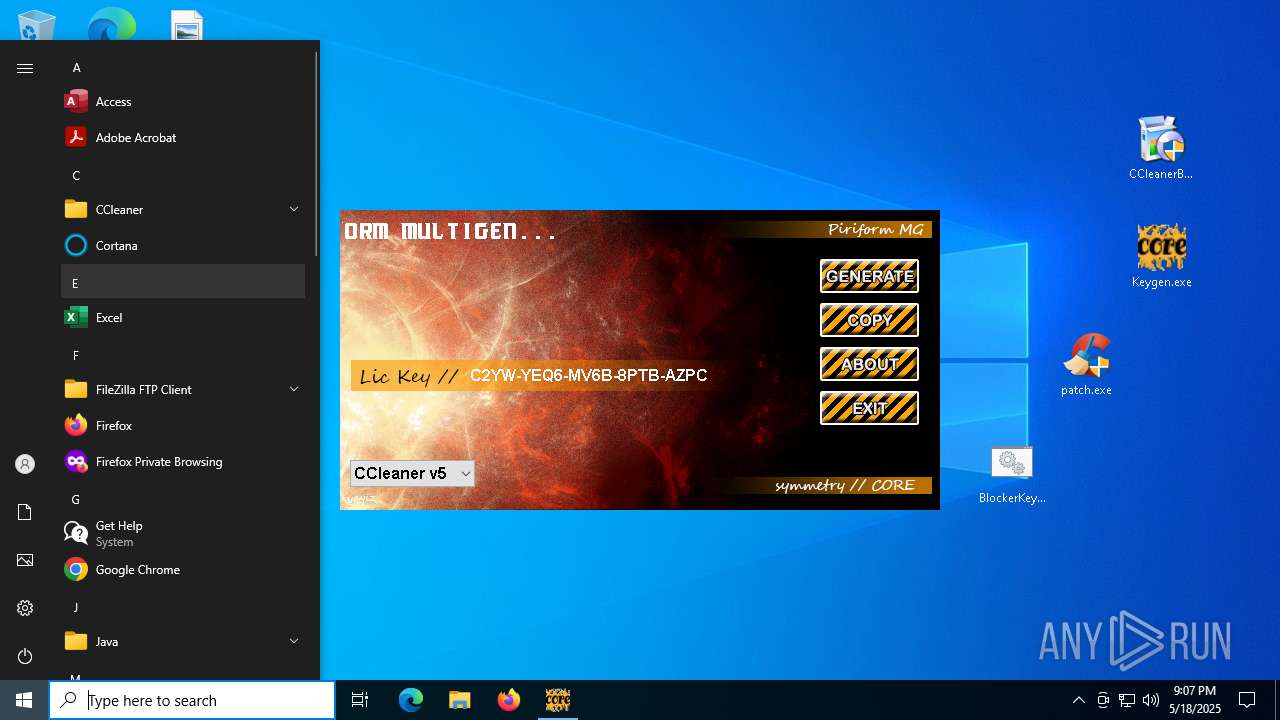Open Pictures from Start sidebar
1280x720 pixels.
(x=25, y=560)
